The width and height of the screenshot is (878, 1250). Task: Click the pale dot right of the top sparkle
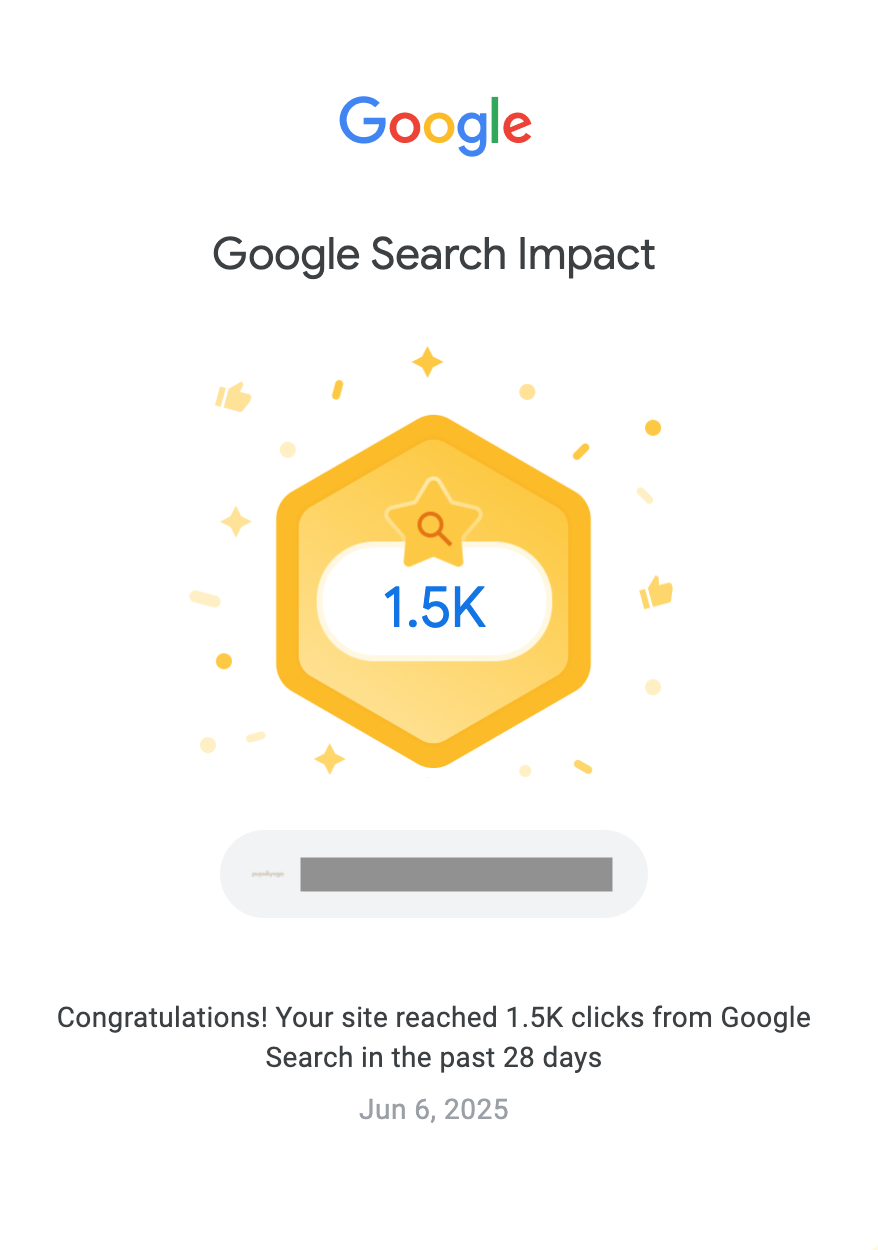click(x=527, y=392)
